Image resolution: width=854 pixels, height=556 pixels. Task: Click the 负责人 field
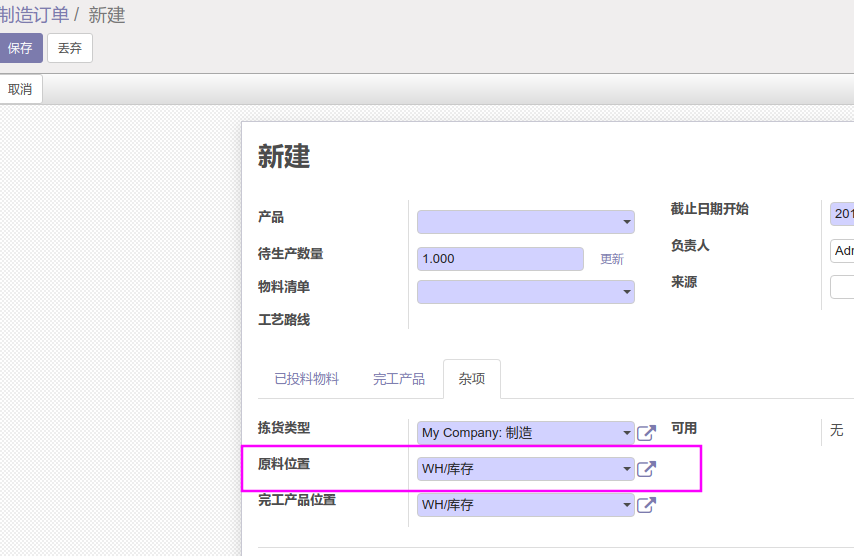click(842, 250)
